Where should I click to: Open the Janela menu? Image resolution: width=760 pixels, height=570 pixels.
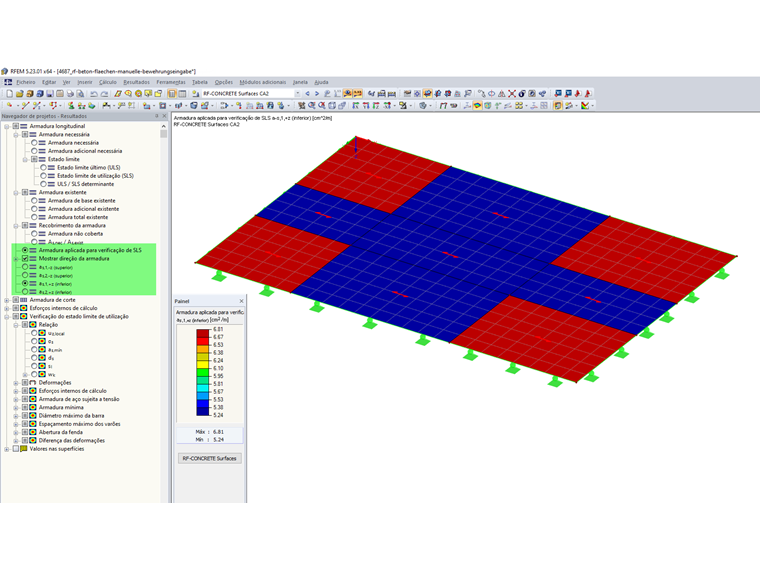pos(300,82)
